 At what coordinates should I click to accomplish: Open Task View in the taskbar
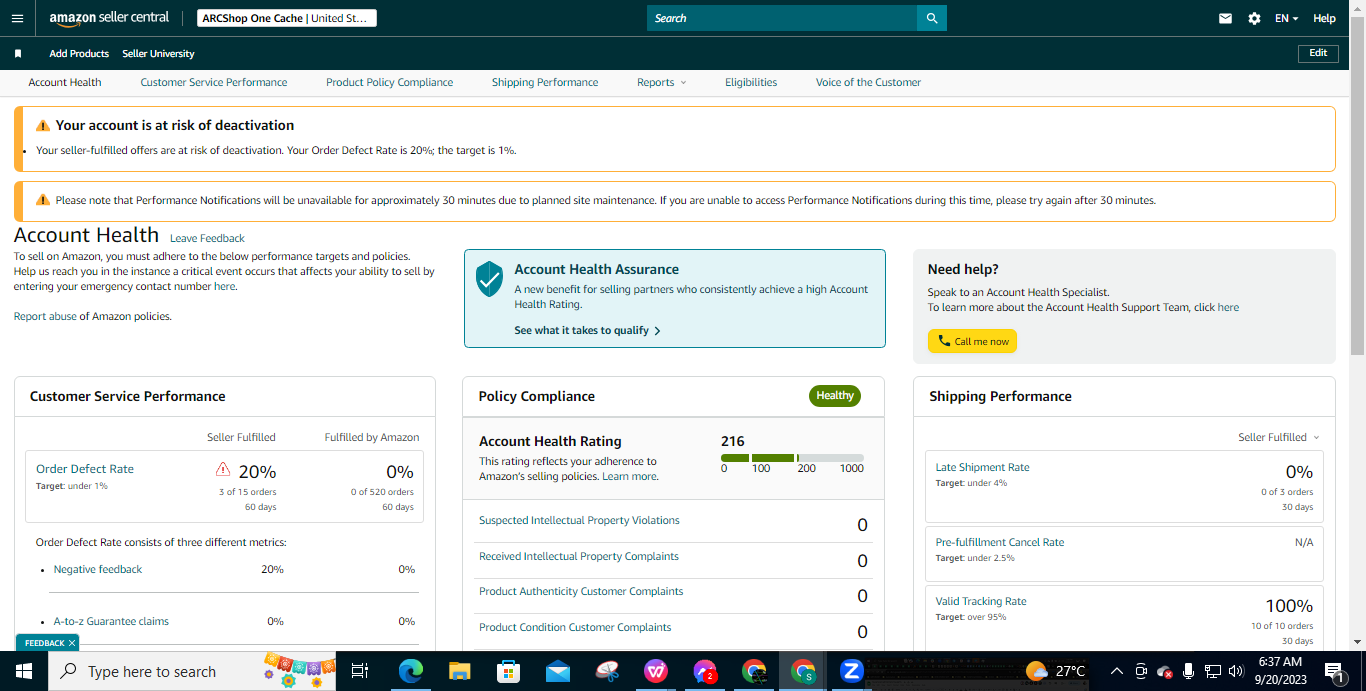click(361, 671)
